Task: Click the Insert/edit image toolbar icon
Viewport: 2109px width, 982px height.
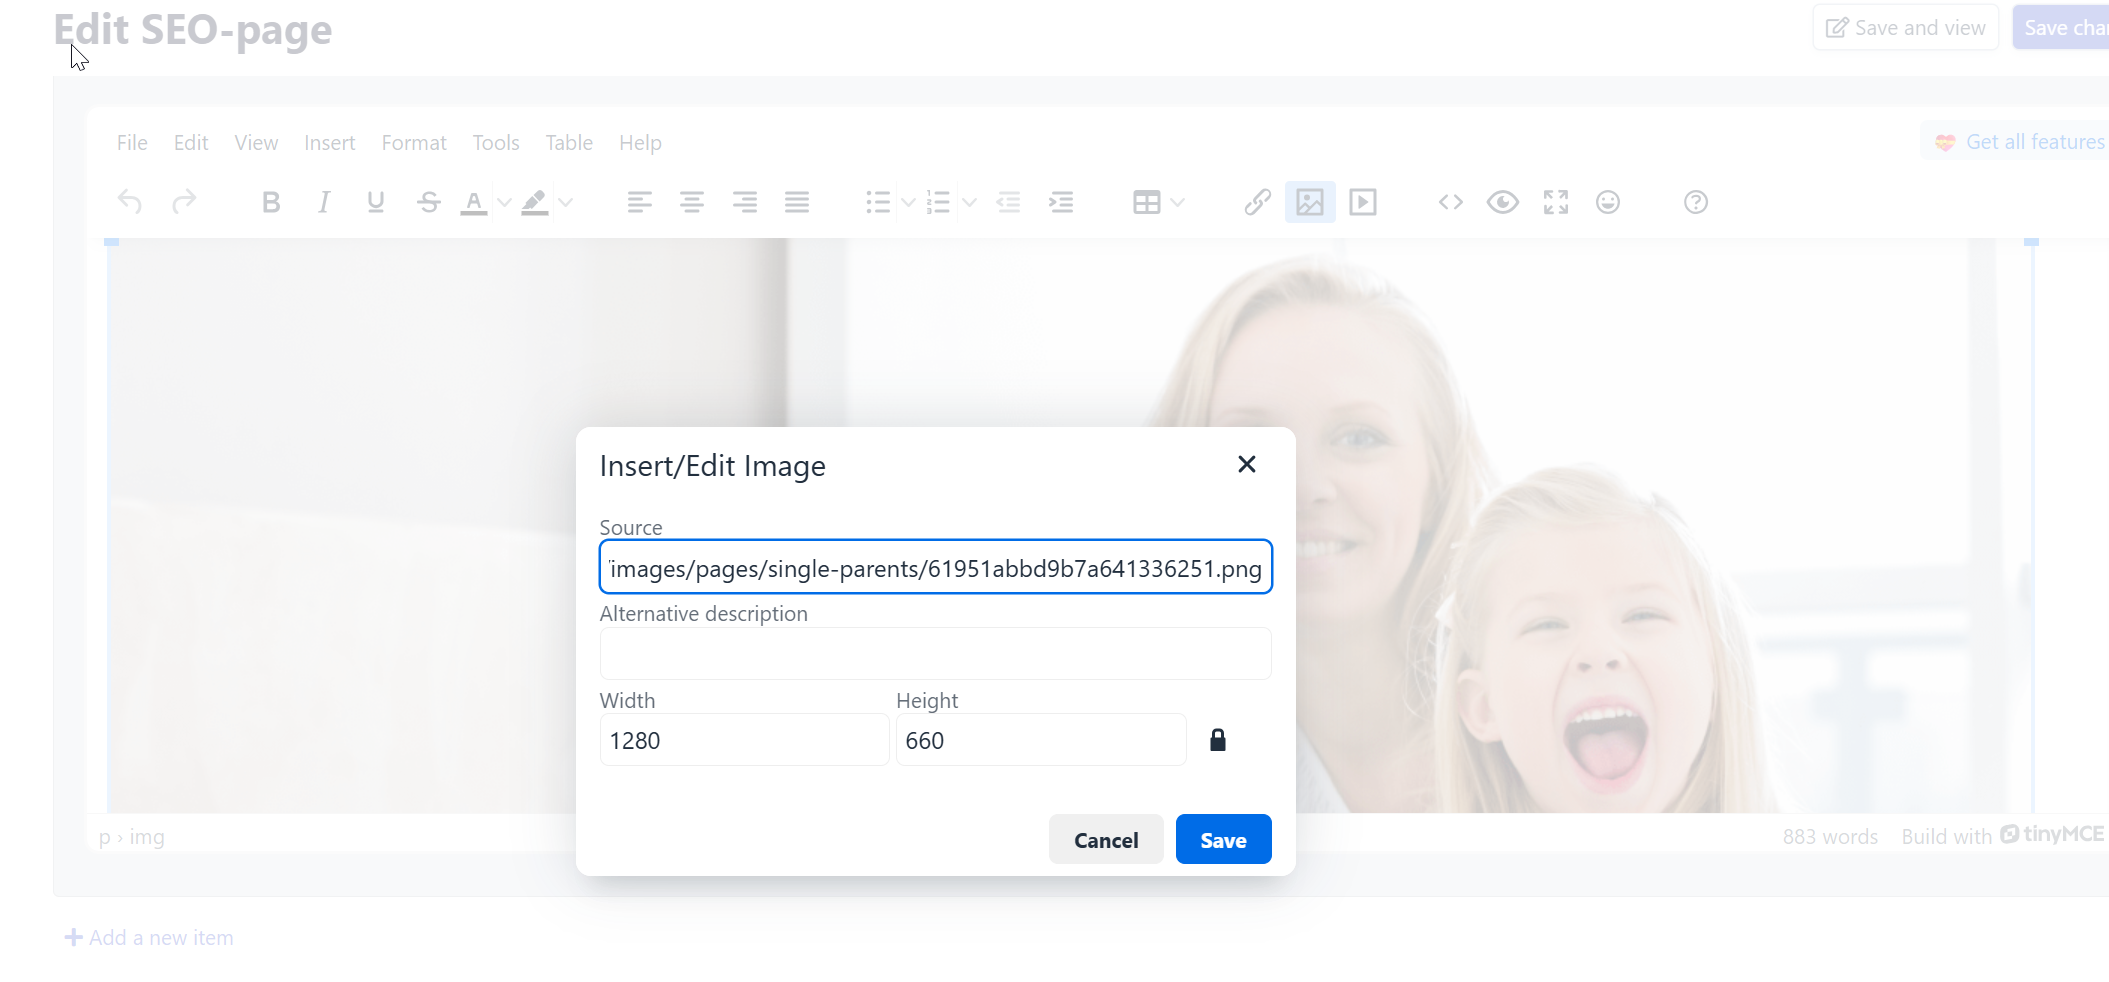Action: [1310, 202]
